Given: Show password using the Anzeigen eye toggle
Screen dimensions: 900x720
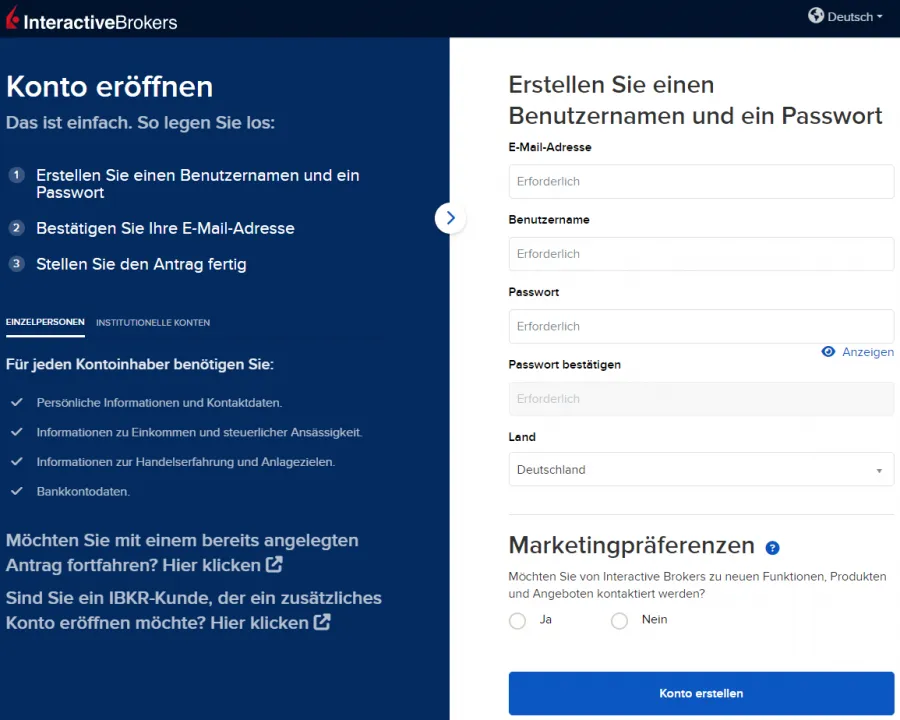Looking at the screenshot, I should [857, 351].
